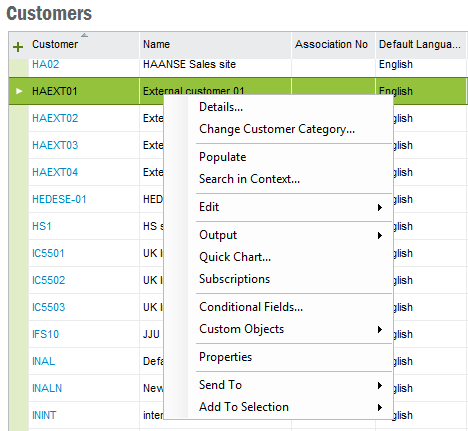
Task: Expand the Edit submenu arrow
Action: [380, 207]
